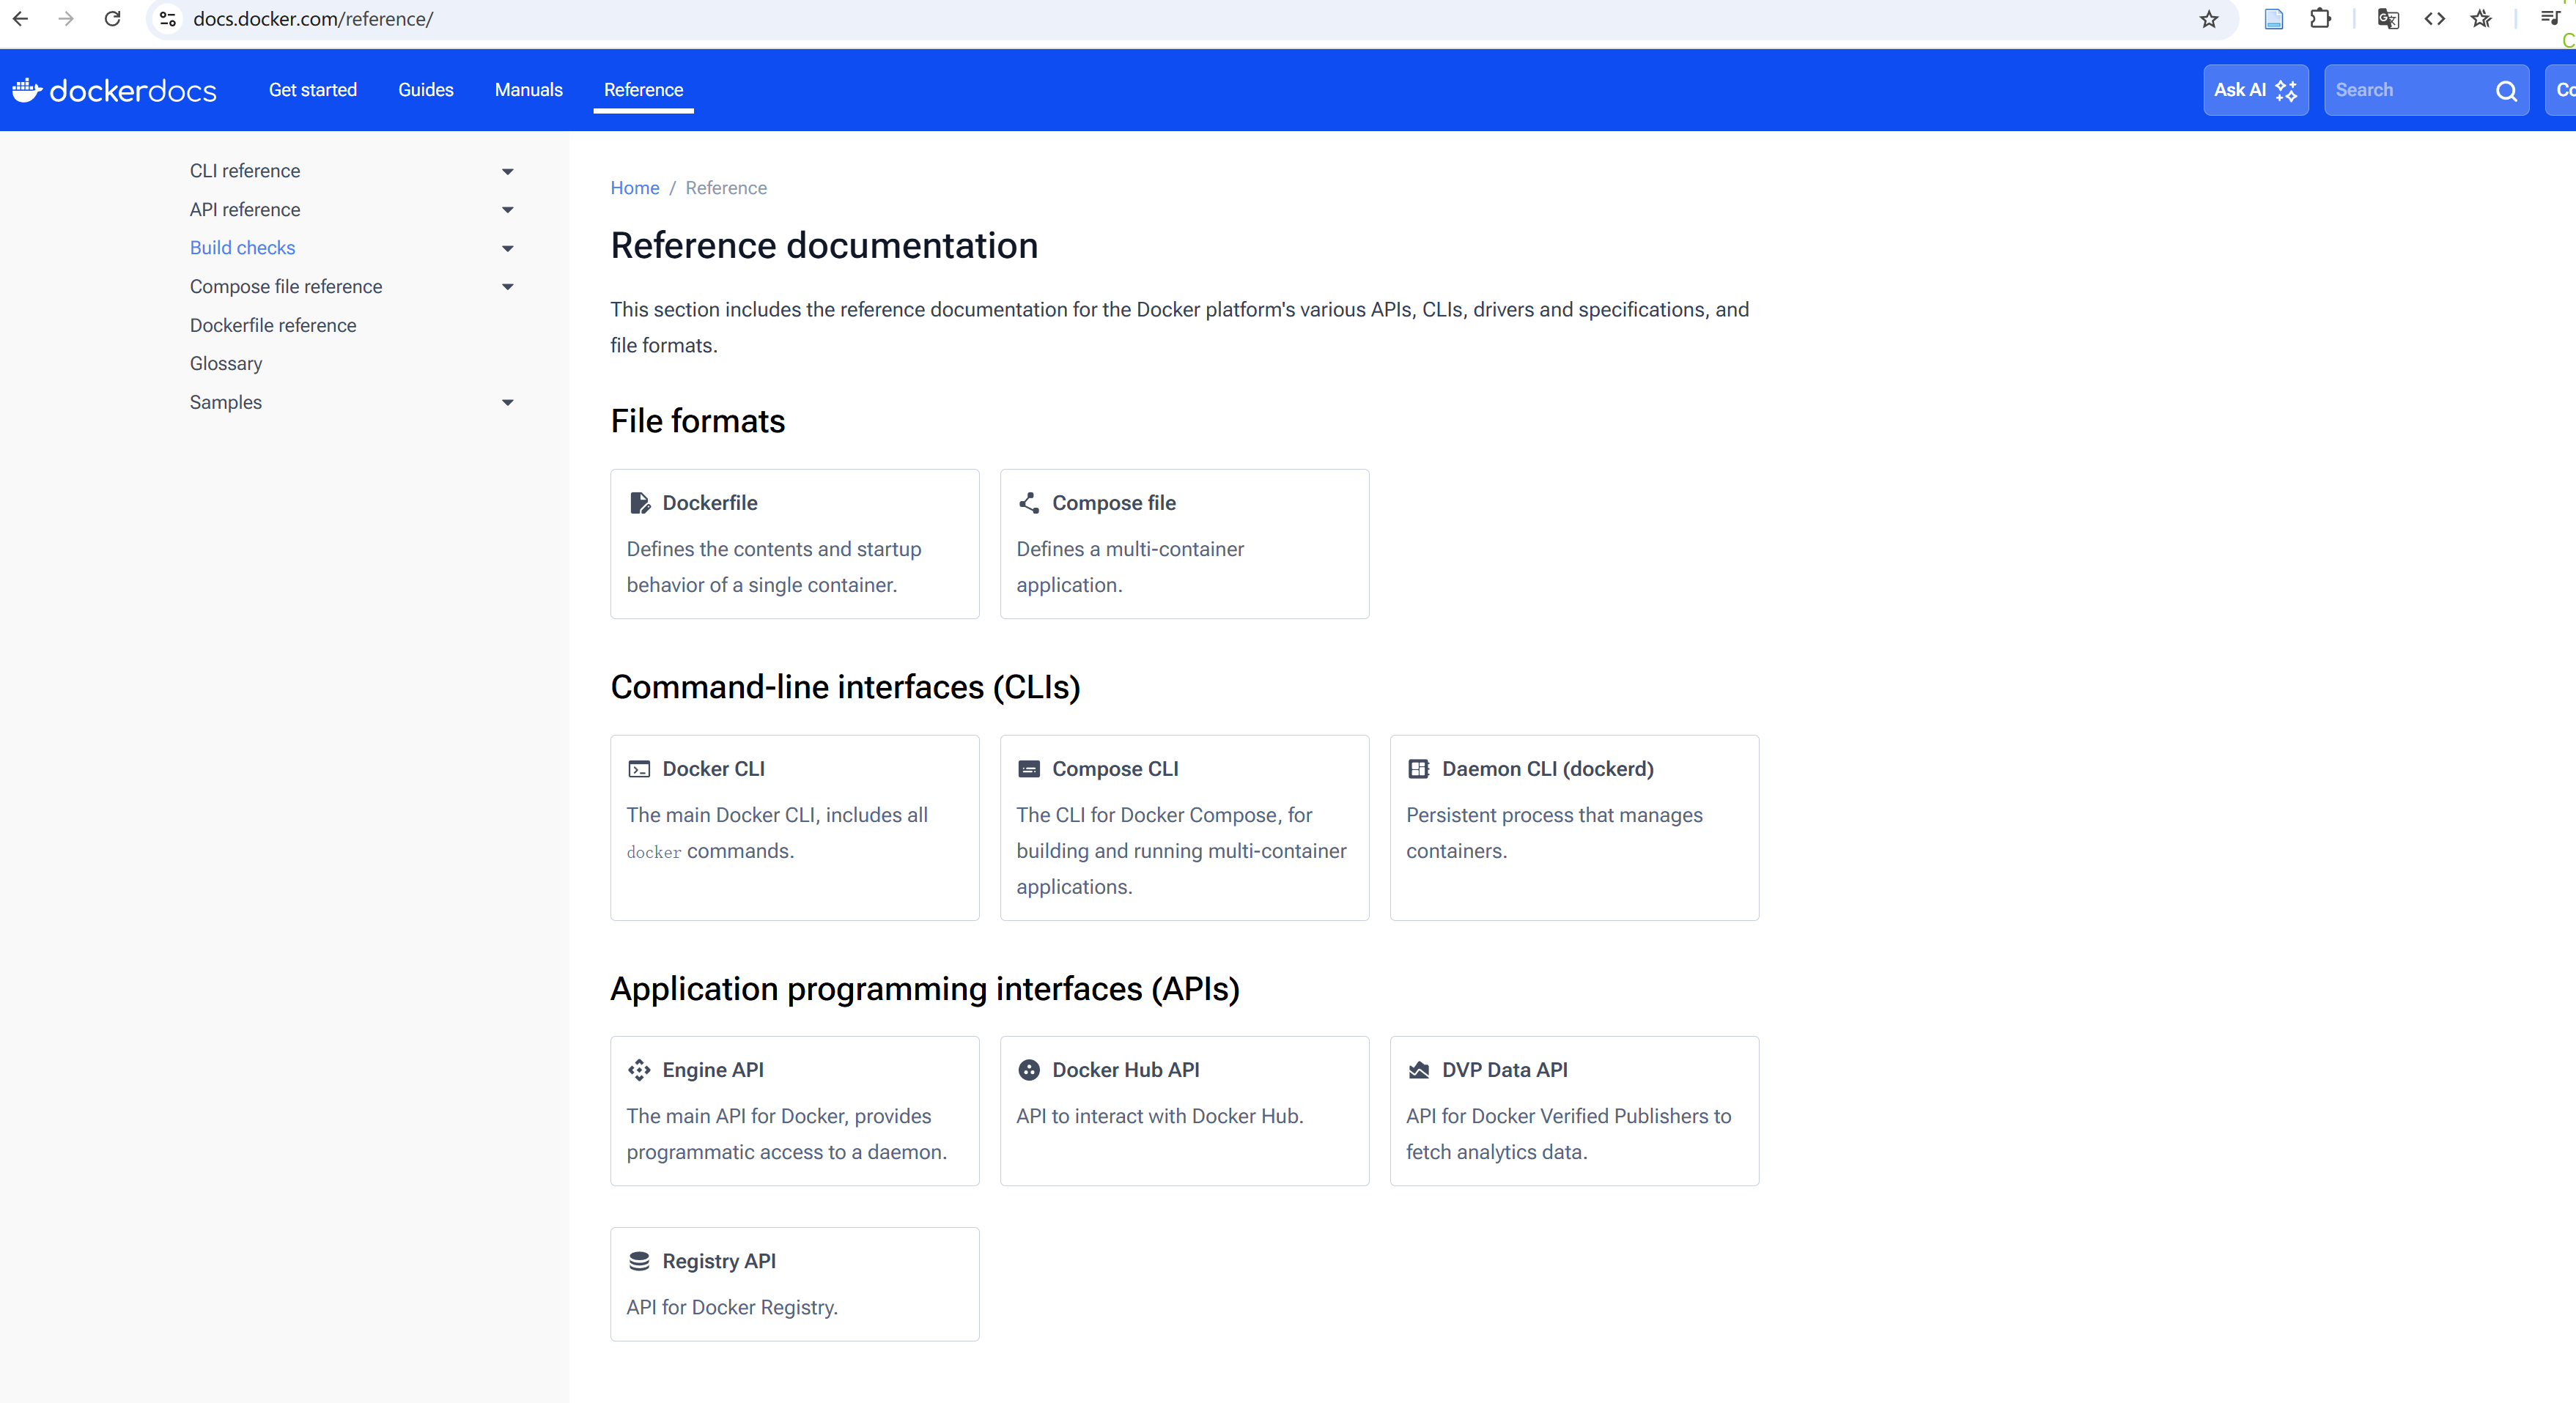The image size is (2576, 1403).
Task: Expand the Build checks sidebar section
Action: tap(508, 249)
